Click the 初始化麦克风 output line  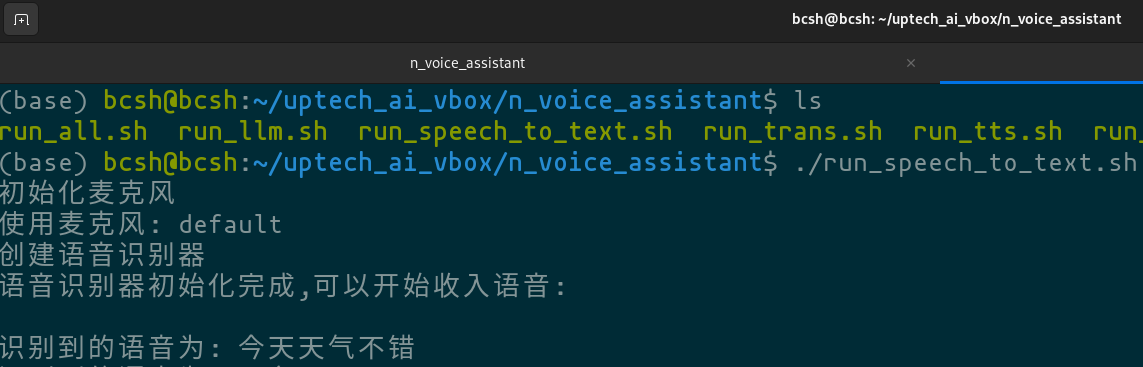tap(88, 193)
